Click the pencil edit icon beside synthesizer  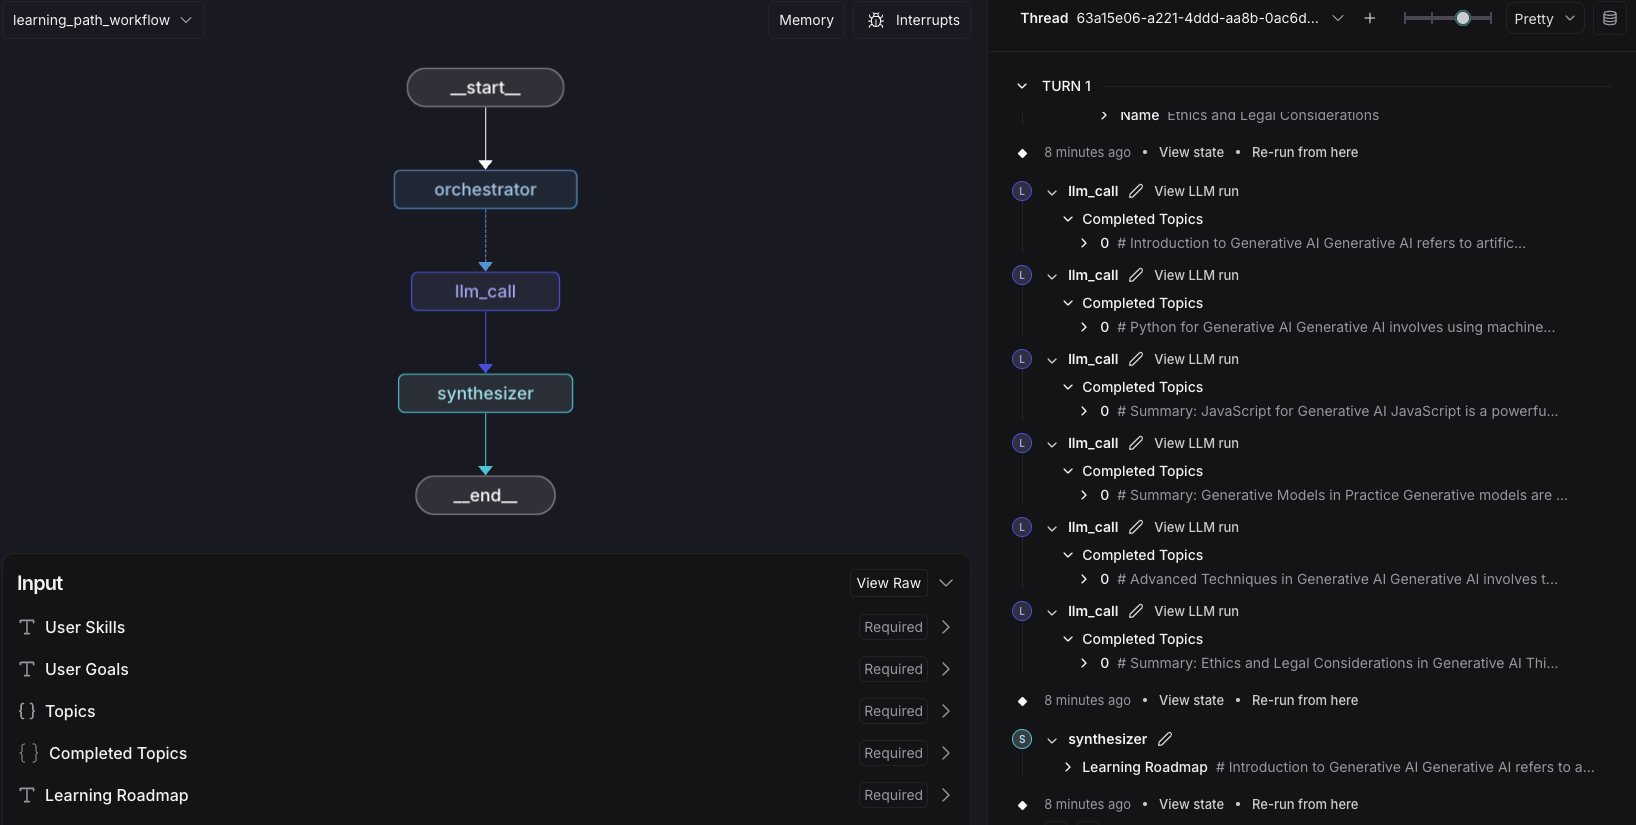1165,739
